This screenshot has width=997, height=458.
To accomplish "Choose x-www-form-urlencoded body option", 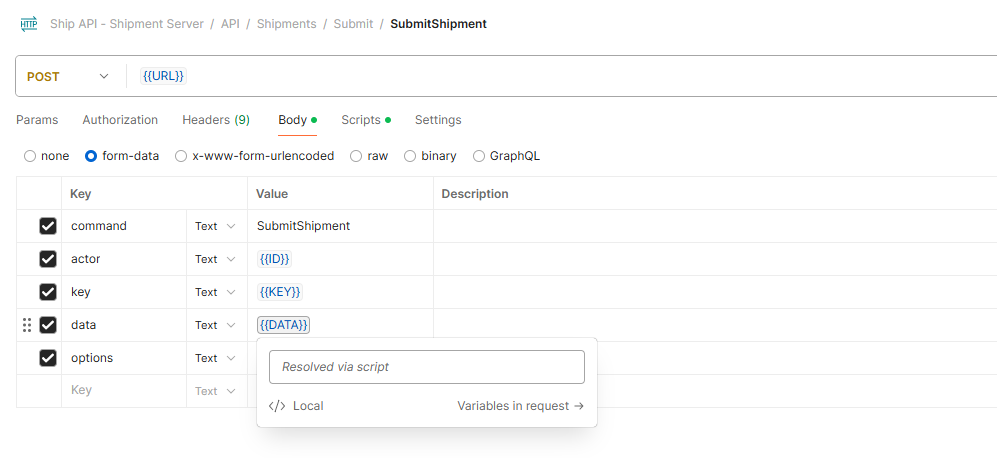I will click(x=181, y=156).
